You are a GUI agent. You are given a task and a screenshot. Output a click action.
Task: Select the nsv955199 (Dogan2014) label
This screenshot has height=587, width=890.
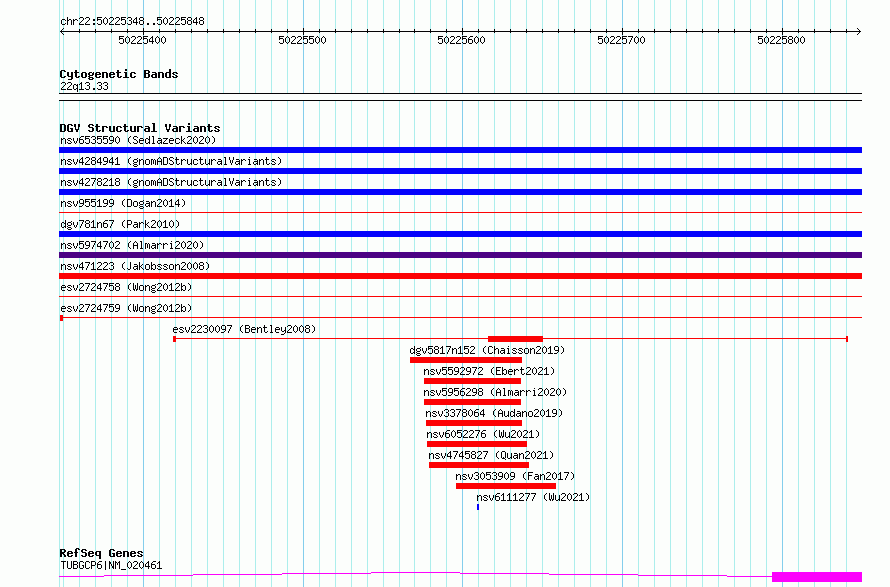[123, 203]
